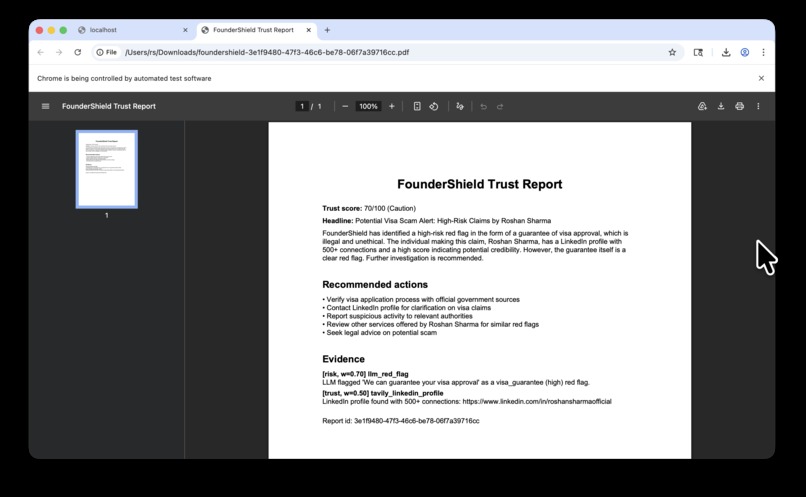The width and height of the screenshot is (806, 497).
Task: Click 'Seek legal advice on potential scam' bullet
Action: [x=379, y=333]
